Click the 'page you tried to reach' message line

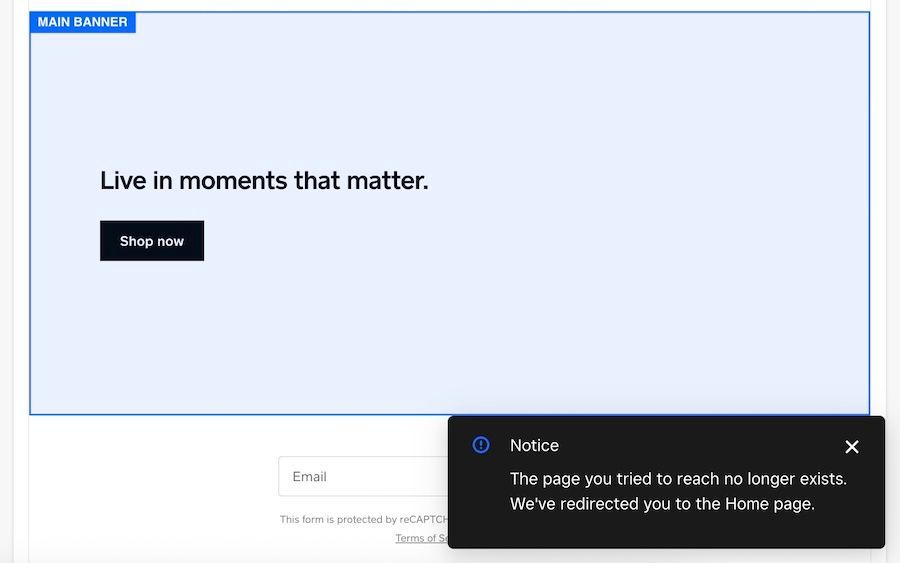678,479
